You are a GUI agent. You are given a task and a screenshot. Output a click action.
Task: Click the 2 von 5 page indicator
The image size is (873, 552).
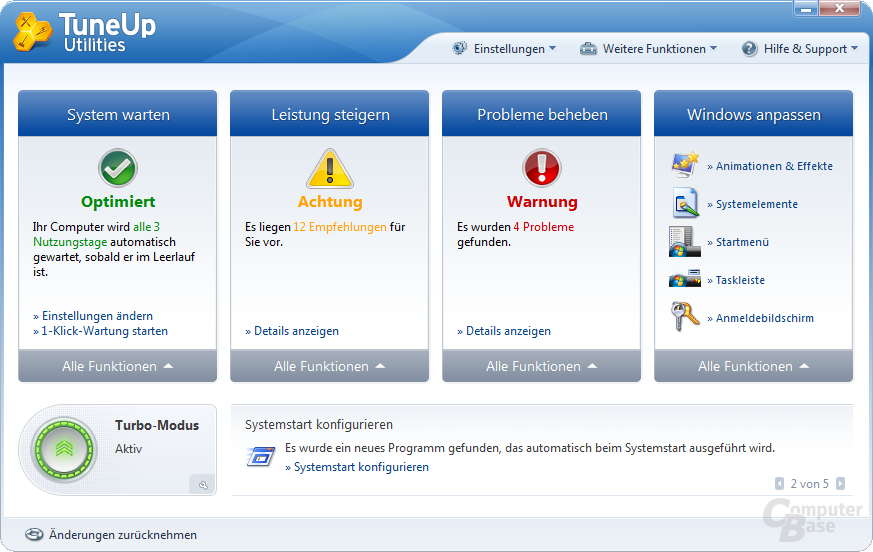tap(810, 483)
